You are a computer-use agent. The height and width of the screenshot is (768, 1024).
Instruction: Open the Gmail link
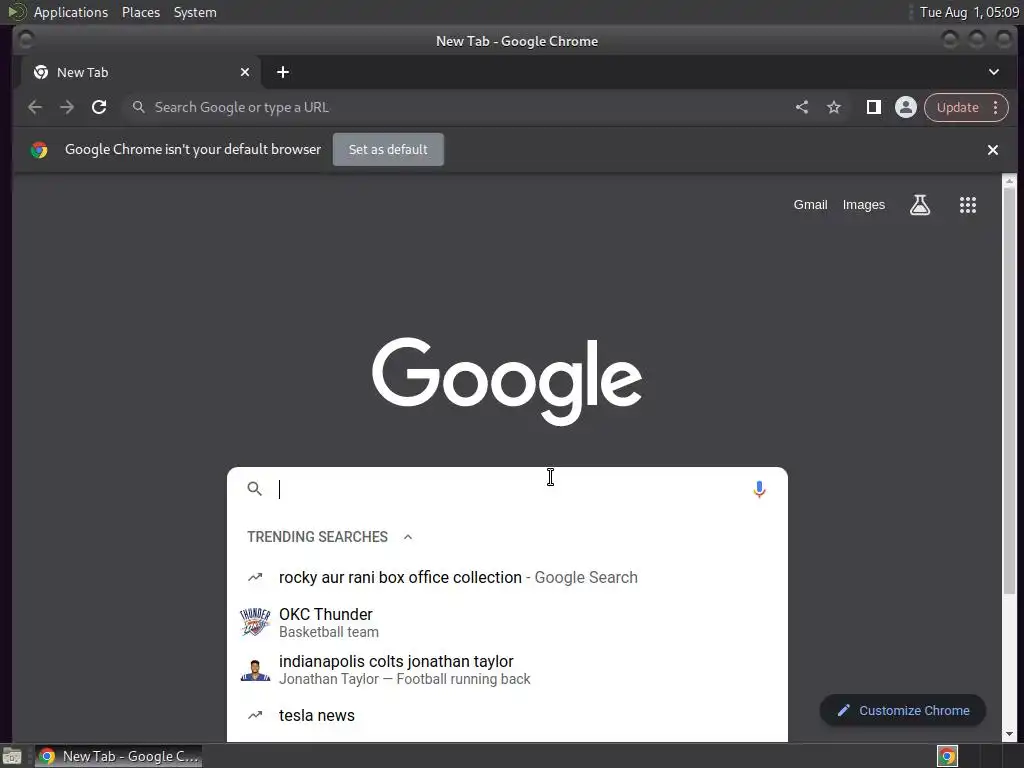(810, 205)
